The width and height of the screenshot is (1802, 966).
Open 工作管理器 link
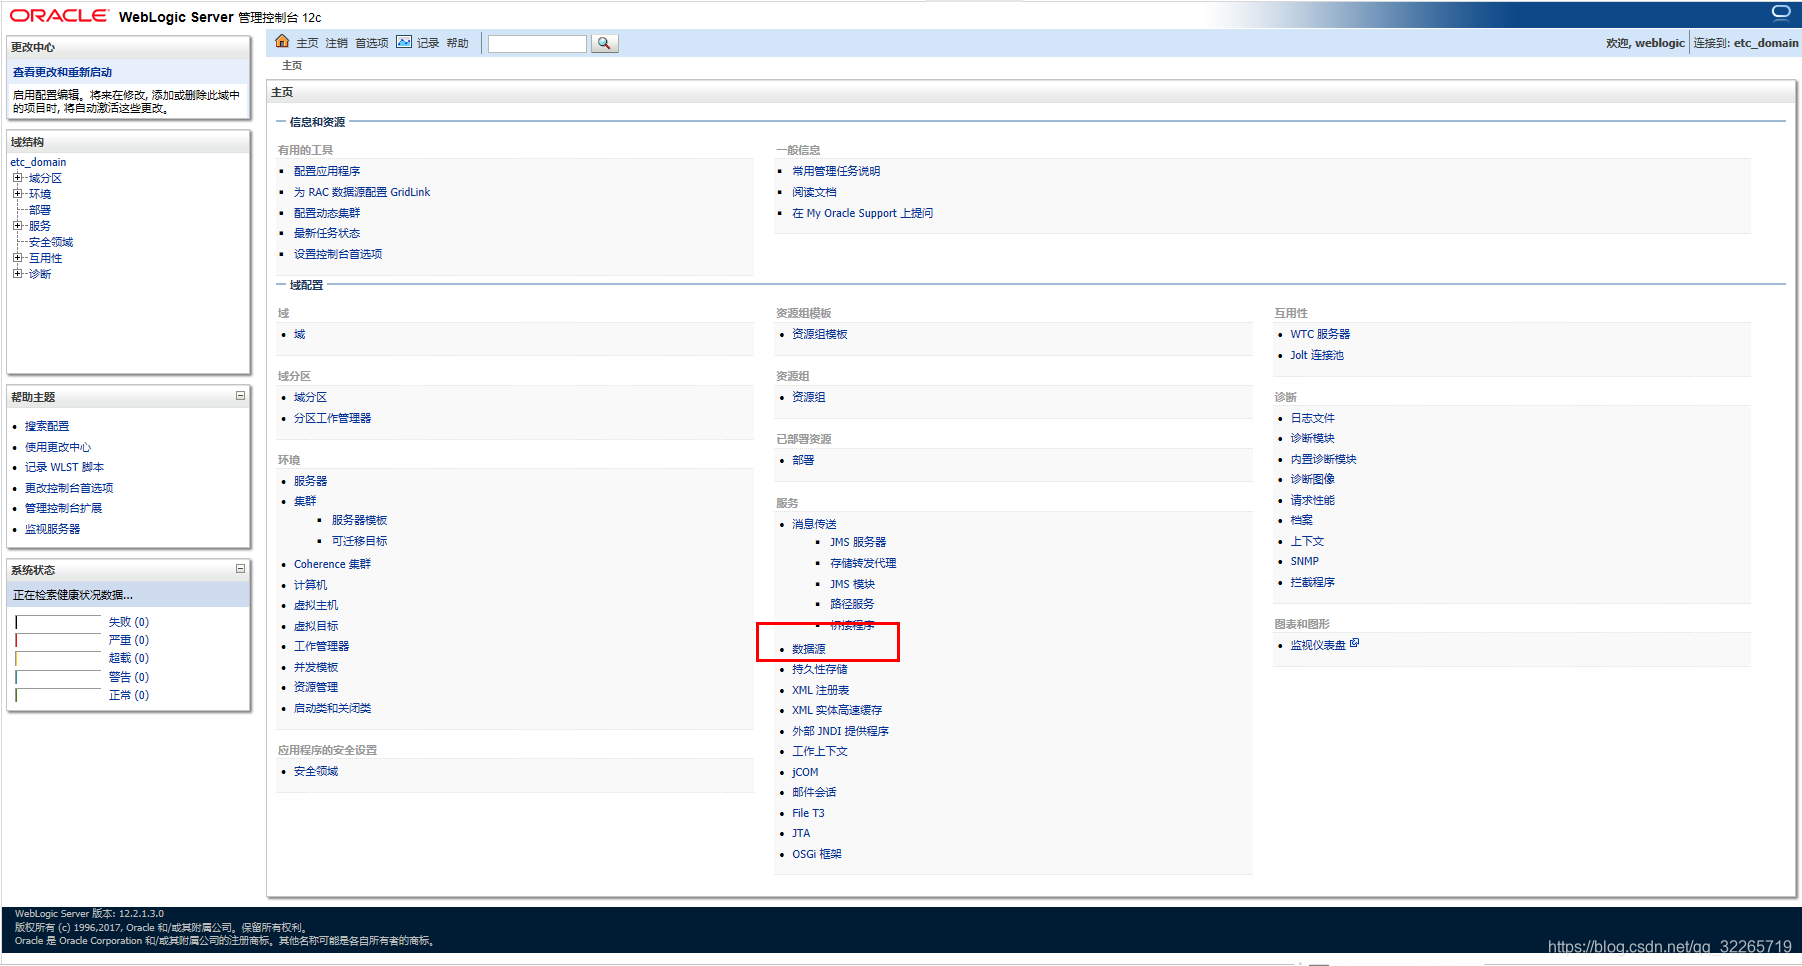321,646
